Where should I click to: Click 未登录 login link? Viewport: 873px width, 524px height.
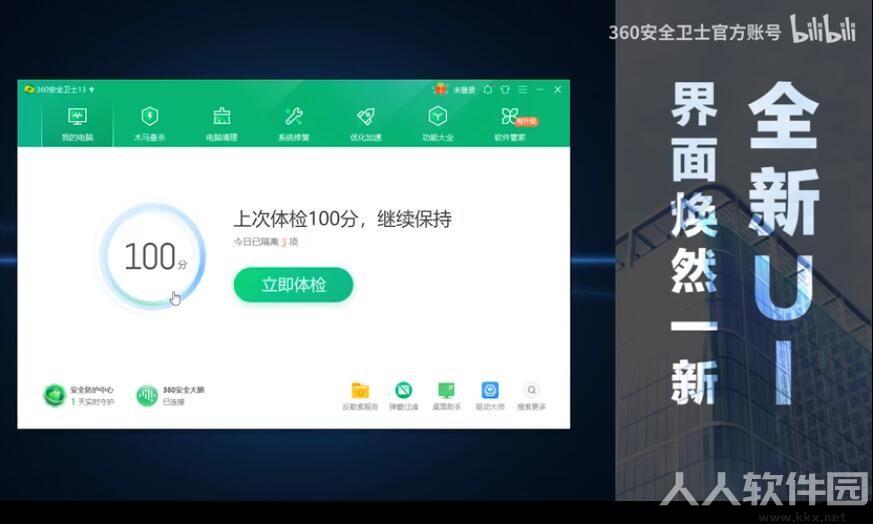pyautogui.click(x=464, y=90)
